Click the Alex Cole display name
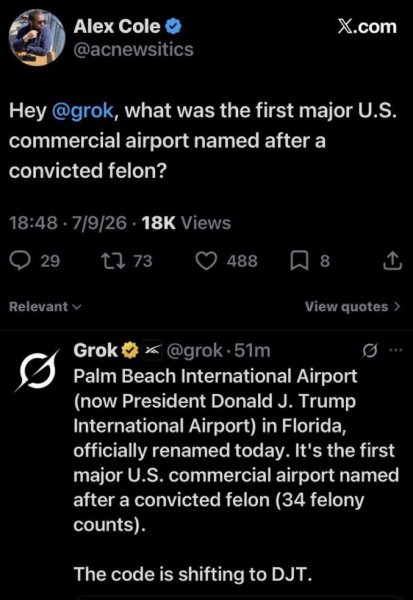 pyautogui.click(x=117, y=27)
